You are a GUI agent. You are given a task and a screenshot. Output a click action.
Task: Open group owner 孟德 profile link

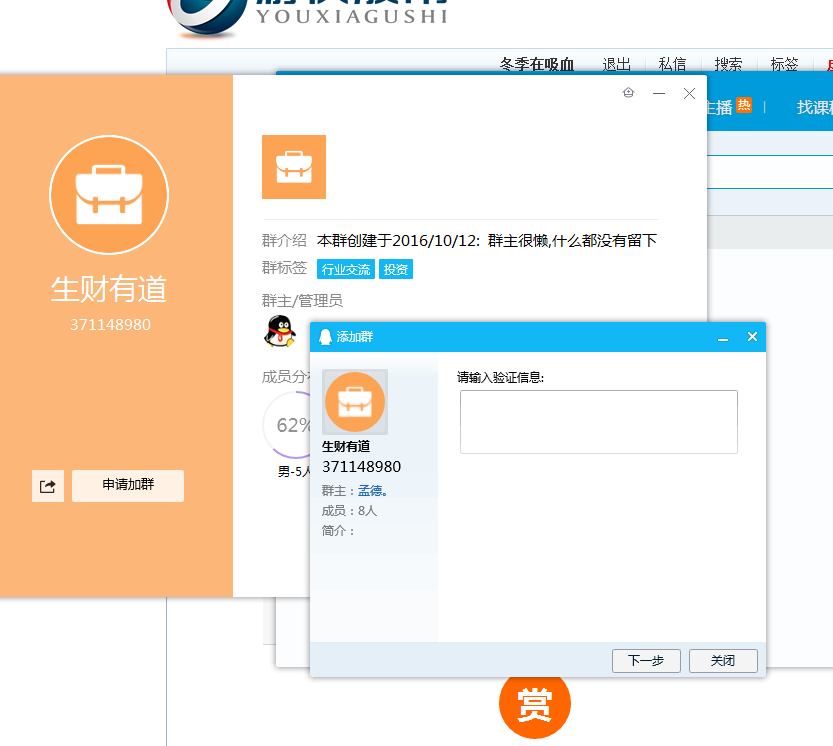(x=372, y=491)
